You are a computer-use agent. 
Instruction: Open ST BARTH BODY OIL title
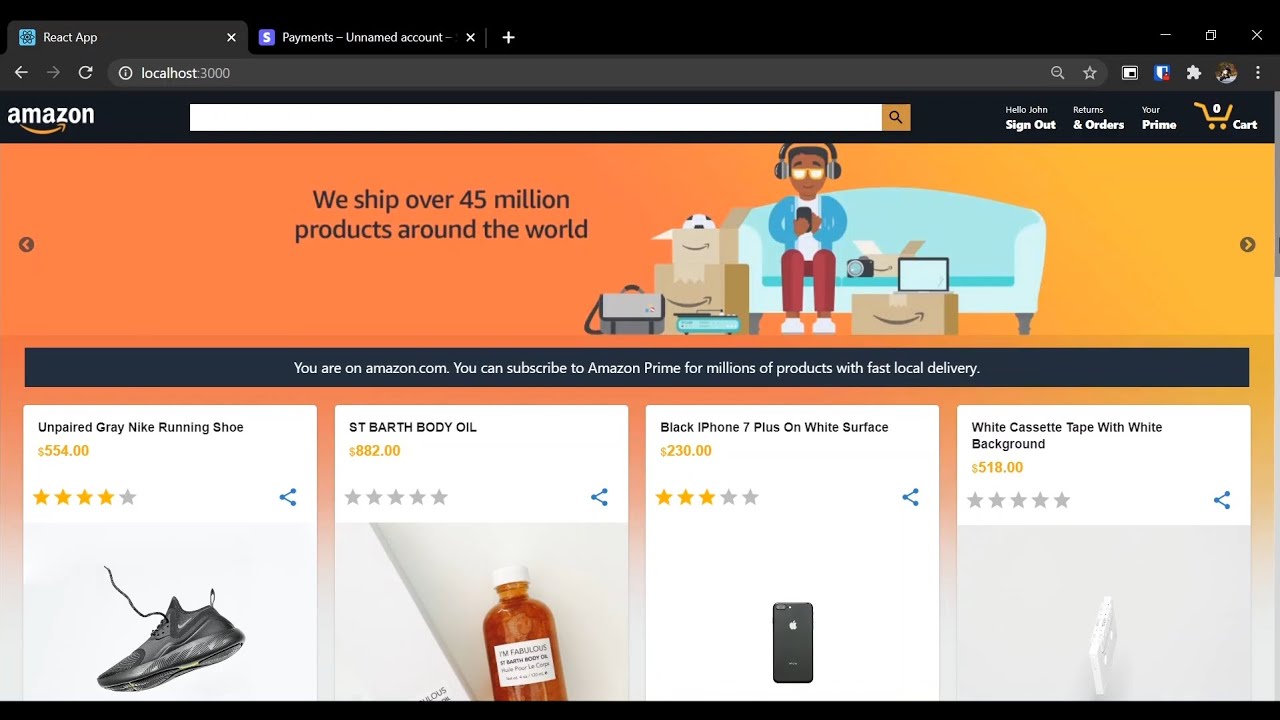(413, 427)
